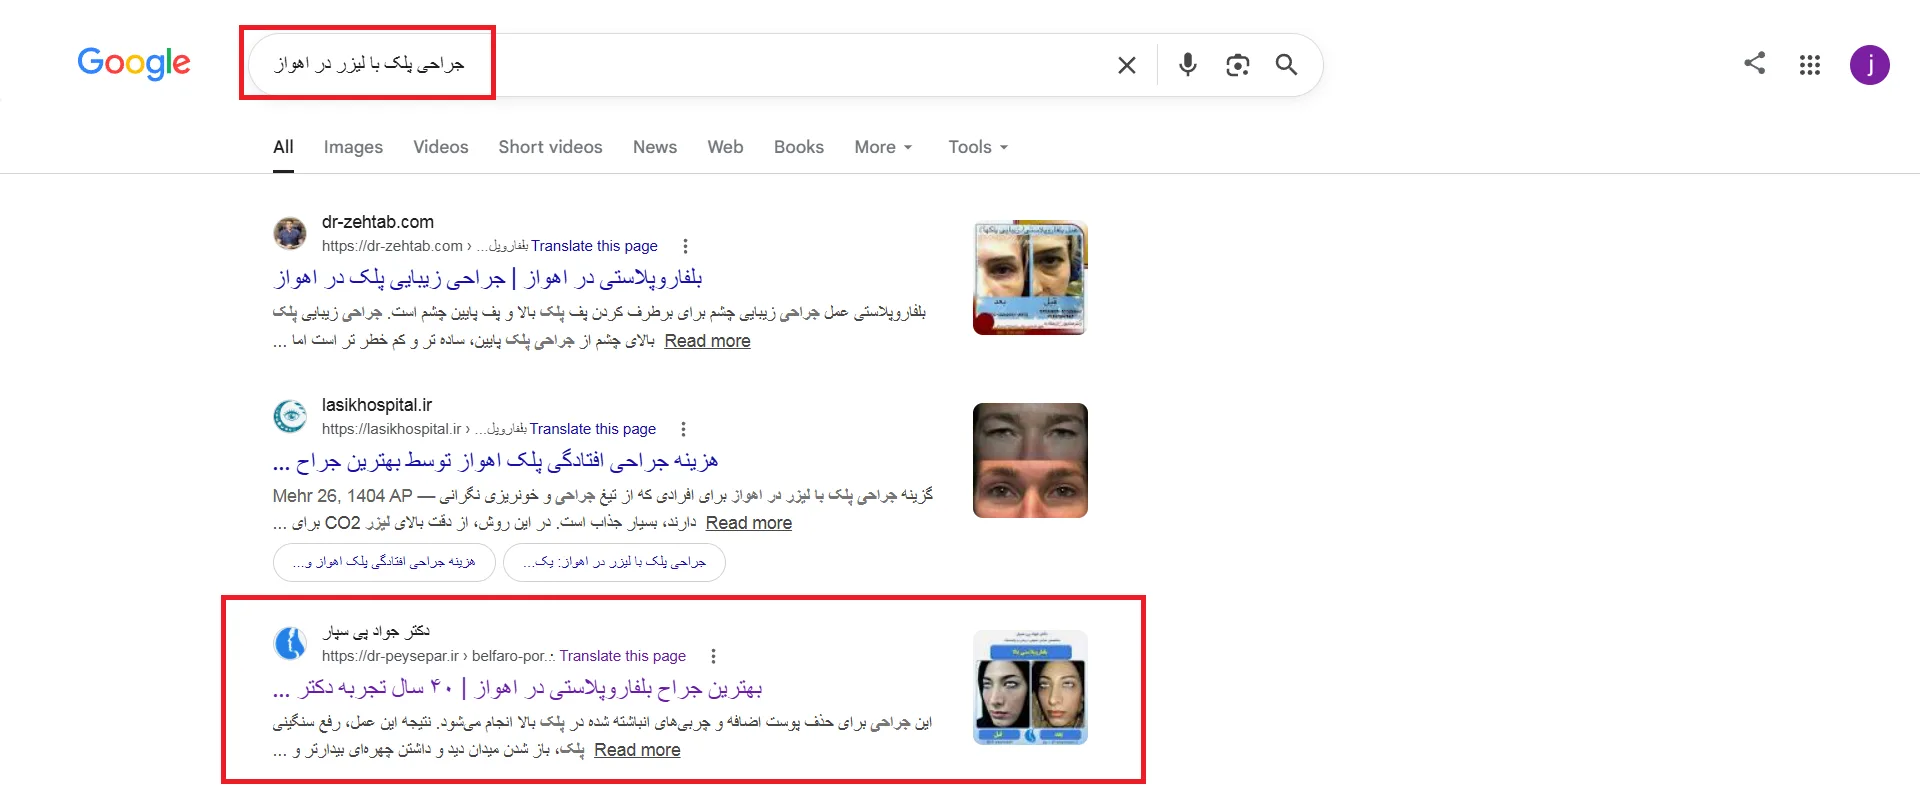The width and height of the screenshot is (1920, 797).
Task: Open the dr-peysepar.ir result title
Action: point(517,688)
